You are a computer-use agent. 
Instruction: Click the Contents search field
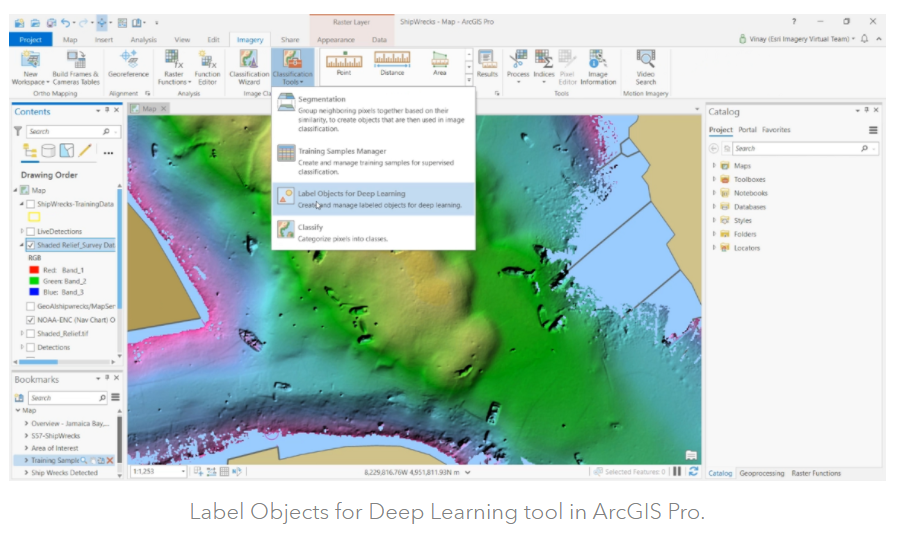pyautogui.click(x=72, y=132)
